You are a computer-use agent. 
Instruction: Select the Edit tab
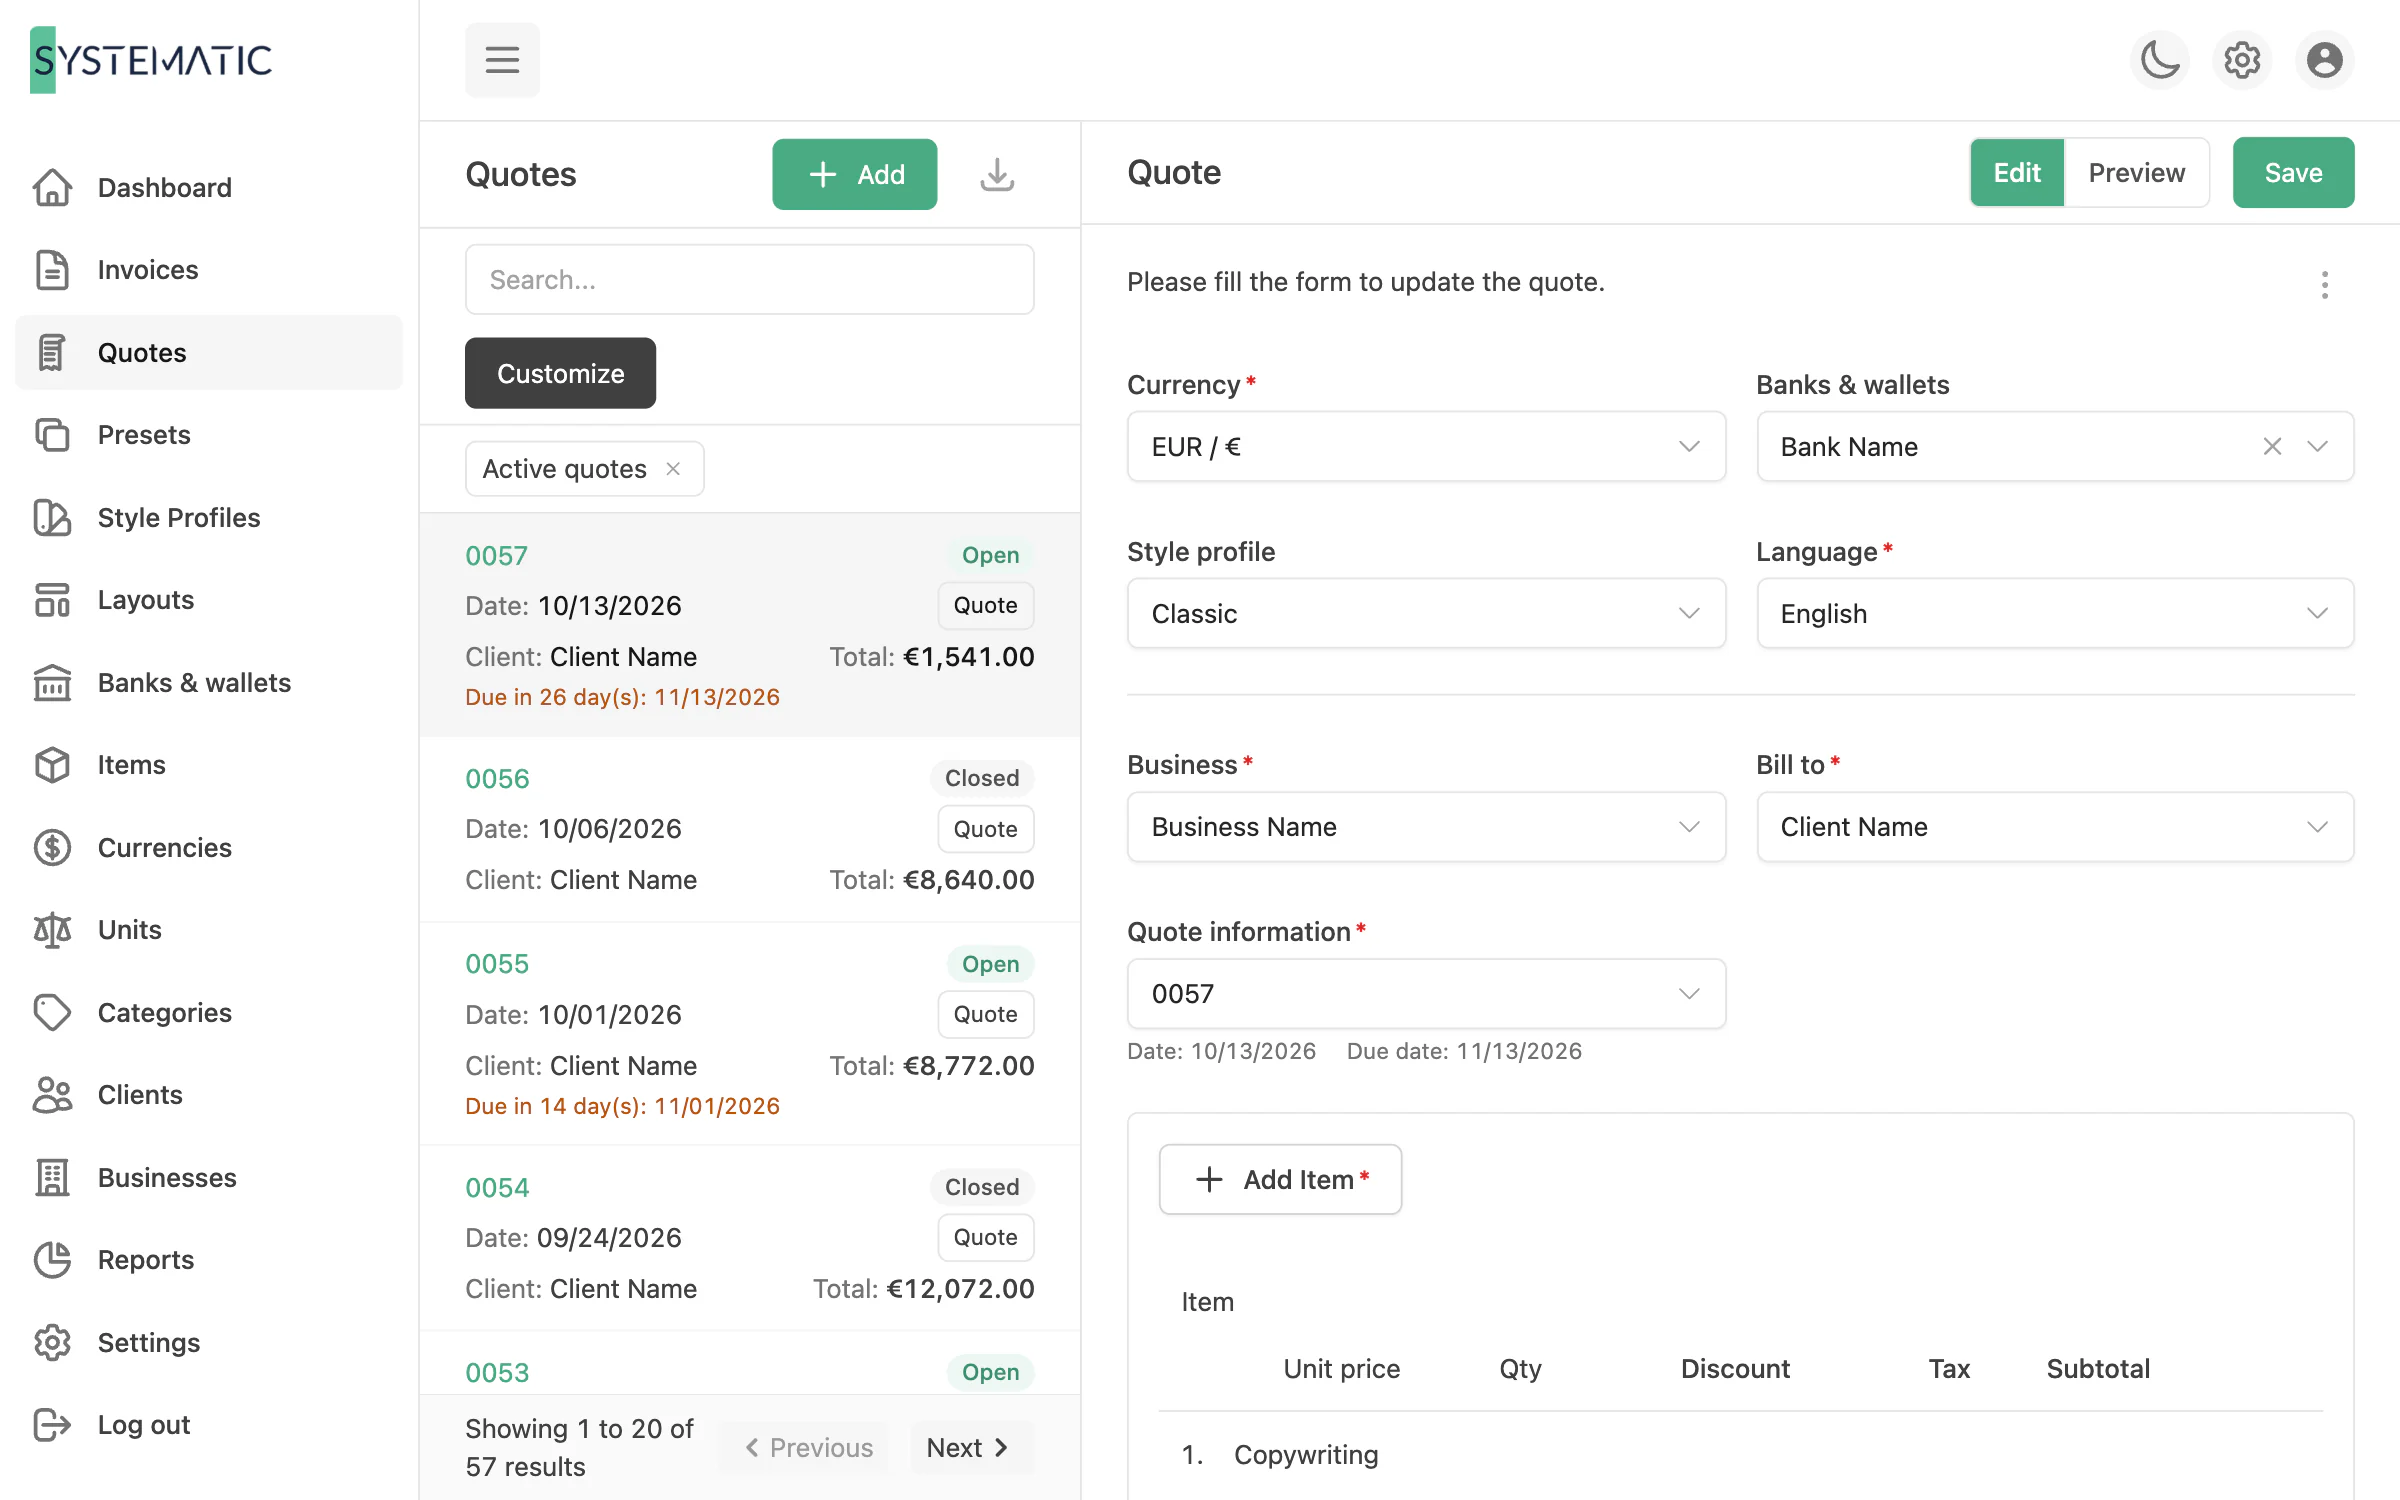(2017, 173)
